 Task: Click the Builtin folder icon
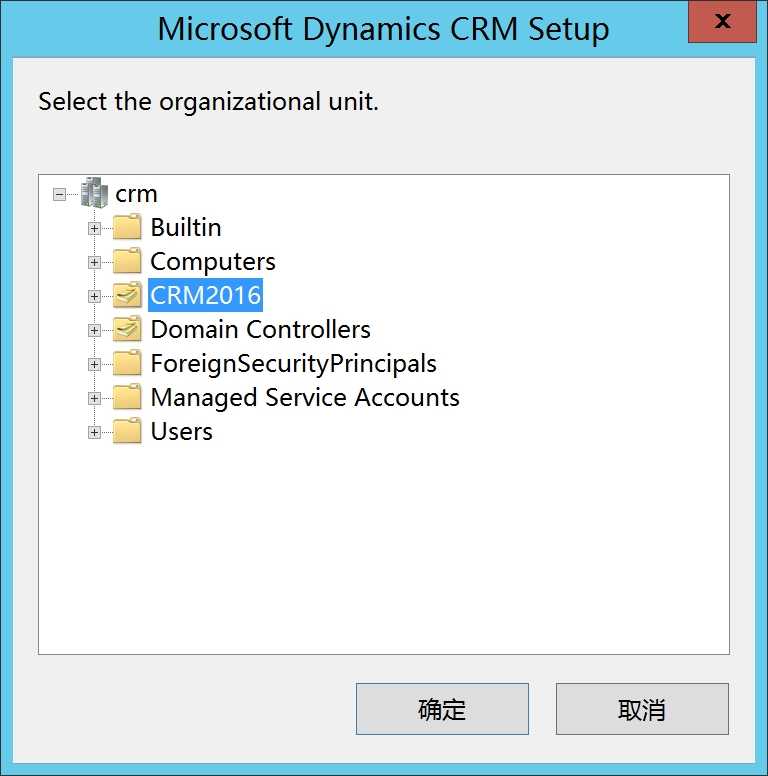[127, 227]
